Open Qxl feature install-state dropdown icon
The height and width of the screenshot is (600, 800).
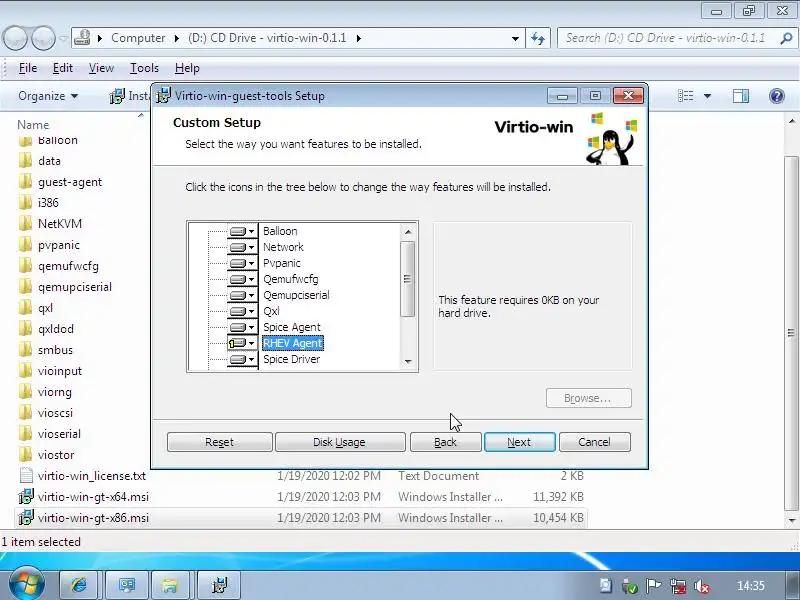(242, 311)
